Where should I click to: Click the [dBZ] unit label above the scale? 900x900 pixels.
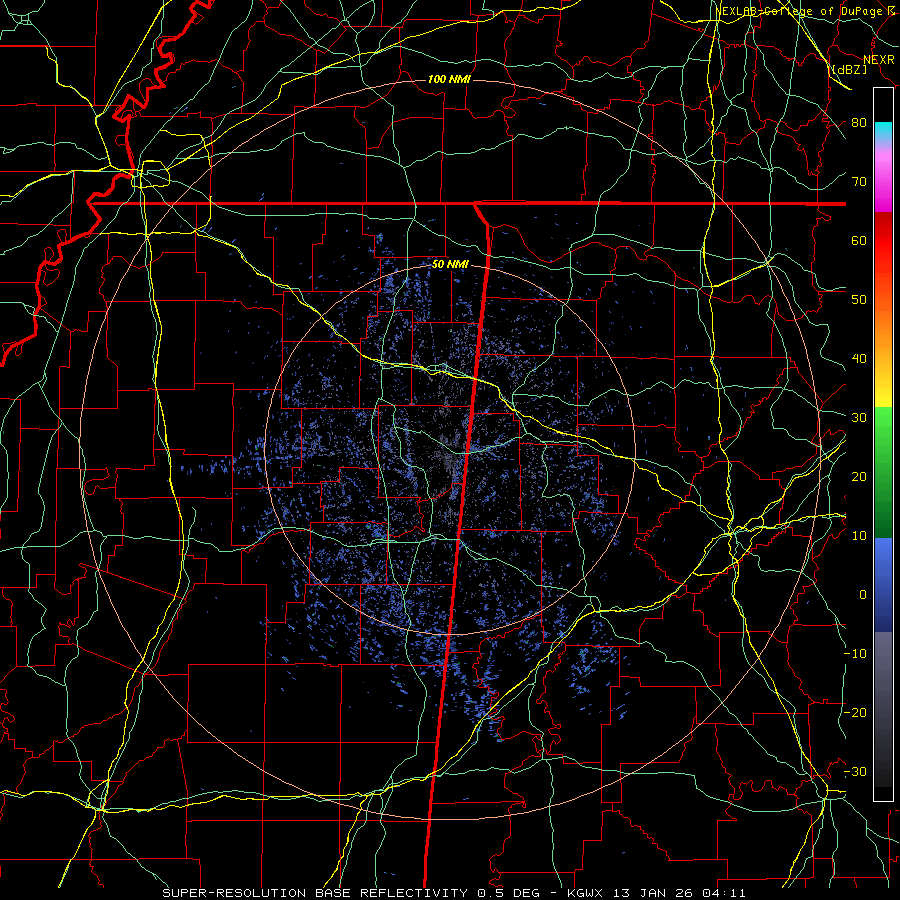tap(849, 69)
